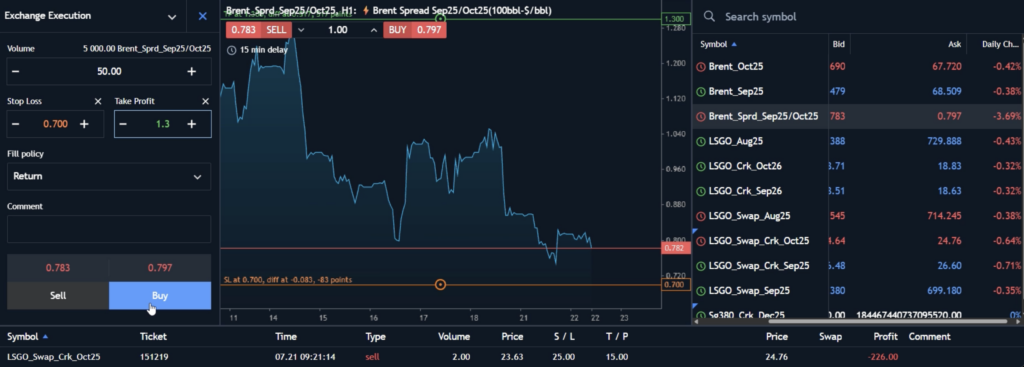Sort market watch by Bid column
Image resolution: width=1024 pixels, height=367 pixels.
pos(839,44)
